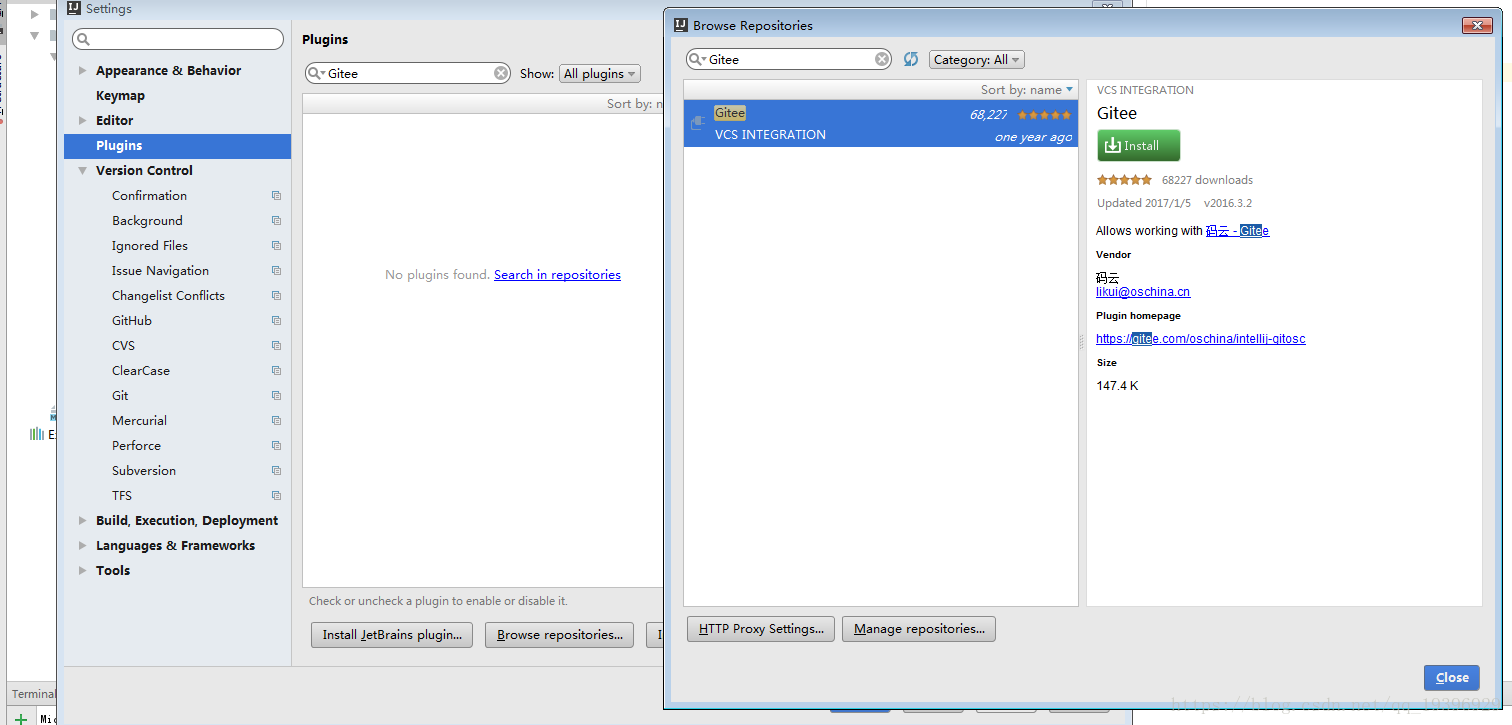Select Changelist Conflicts settings item

(168, 296)
